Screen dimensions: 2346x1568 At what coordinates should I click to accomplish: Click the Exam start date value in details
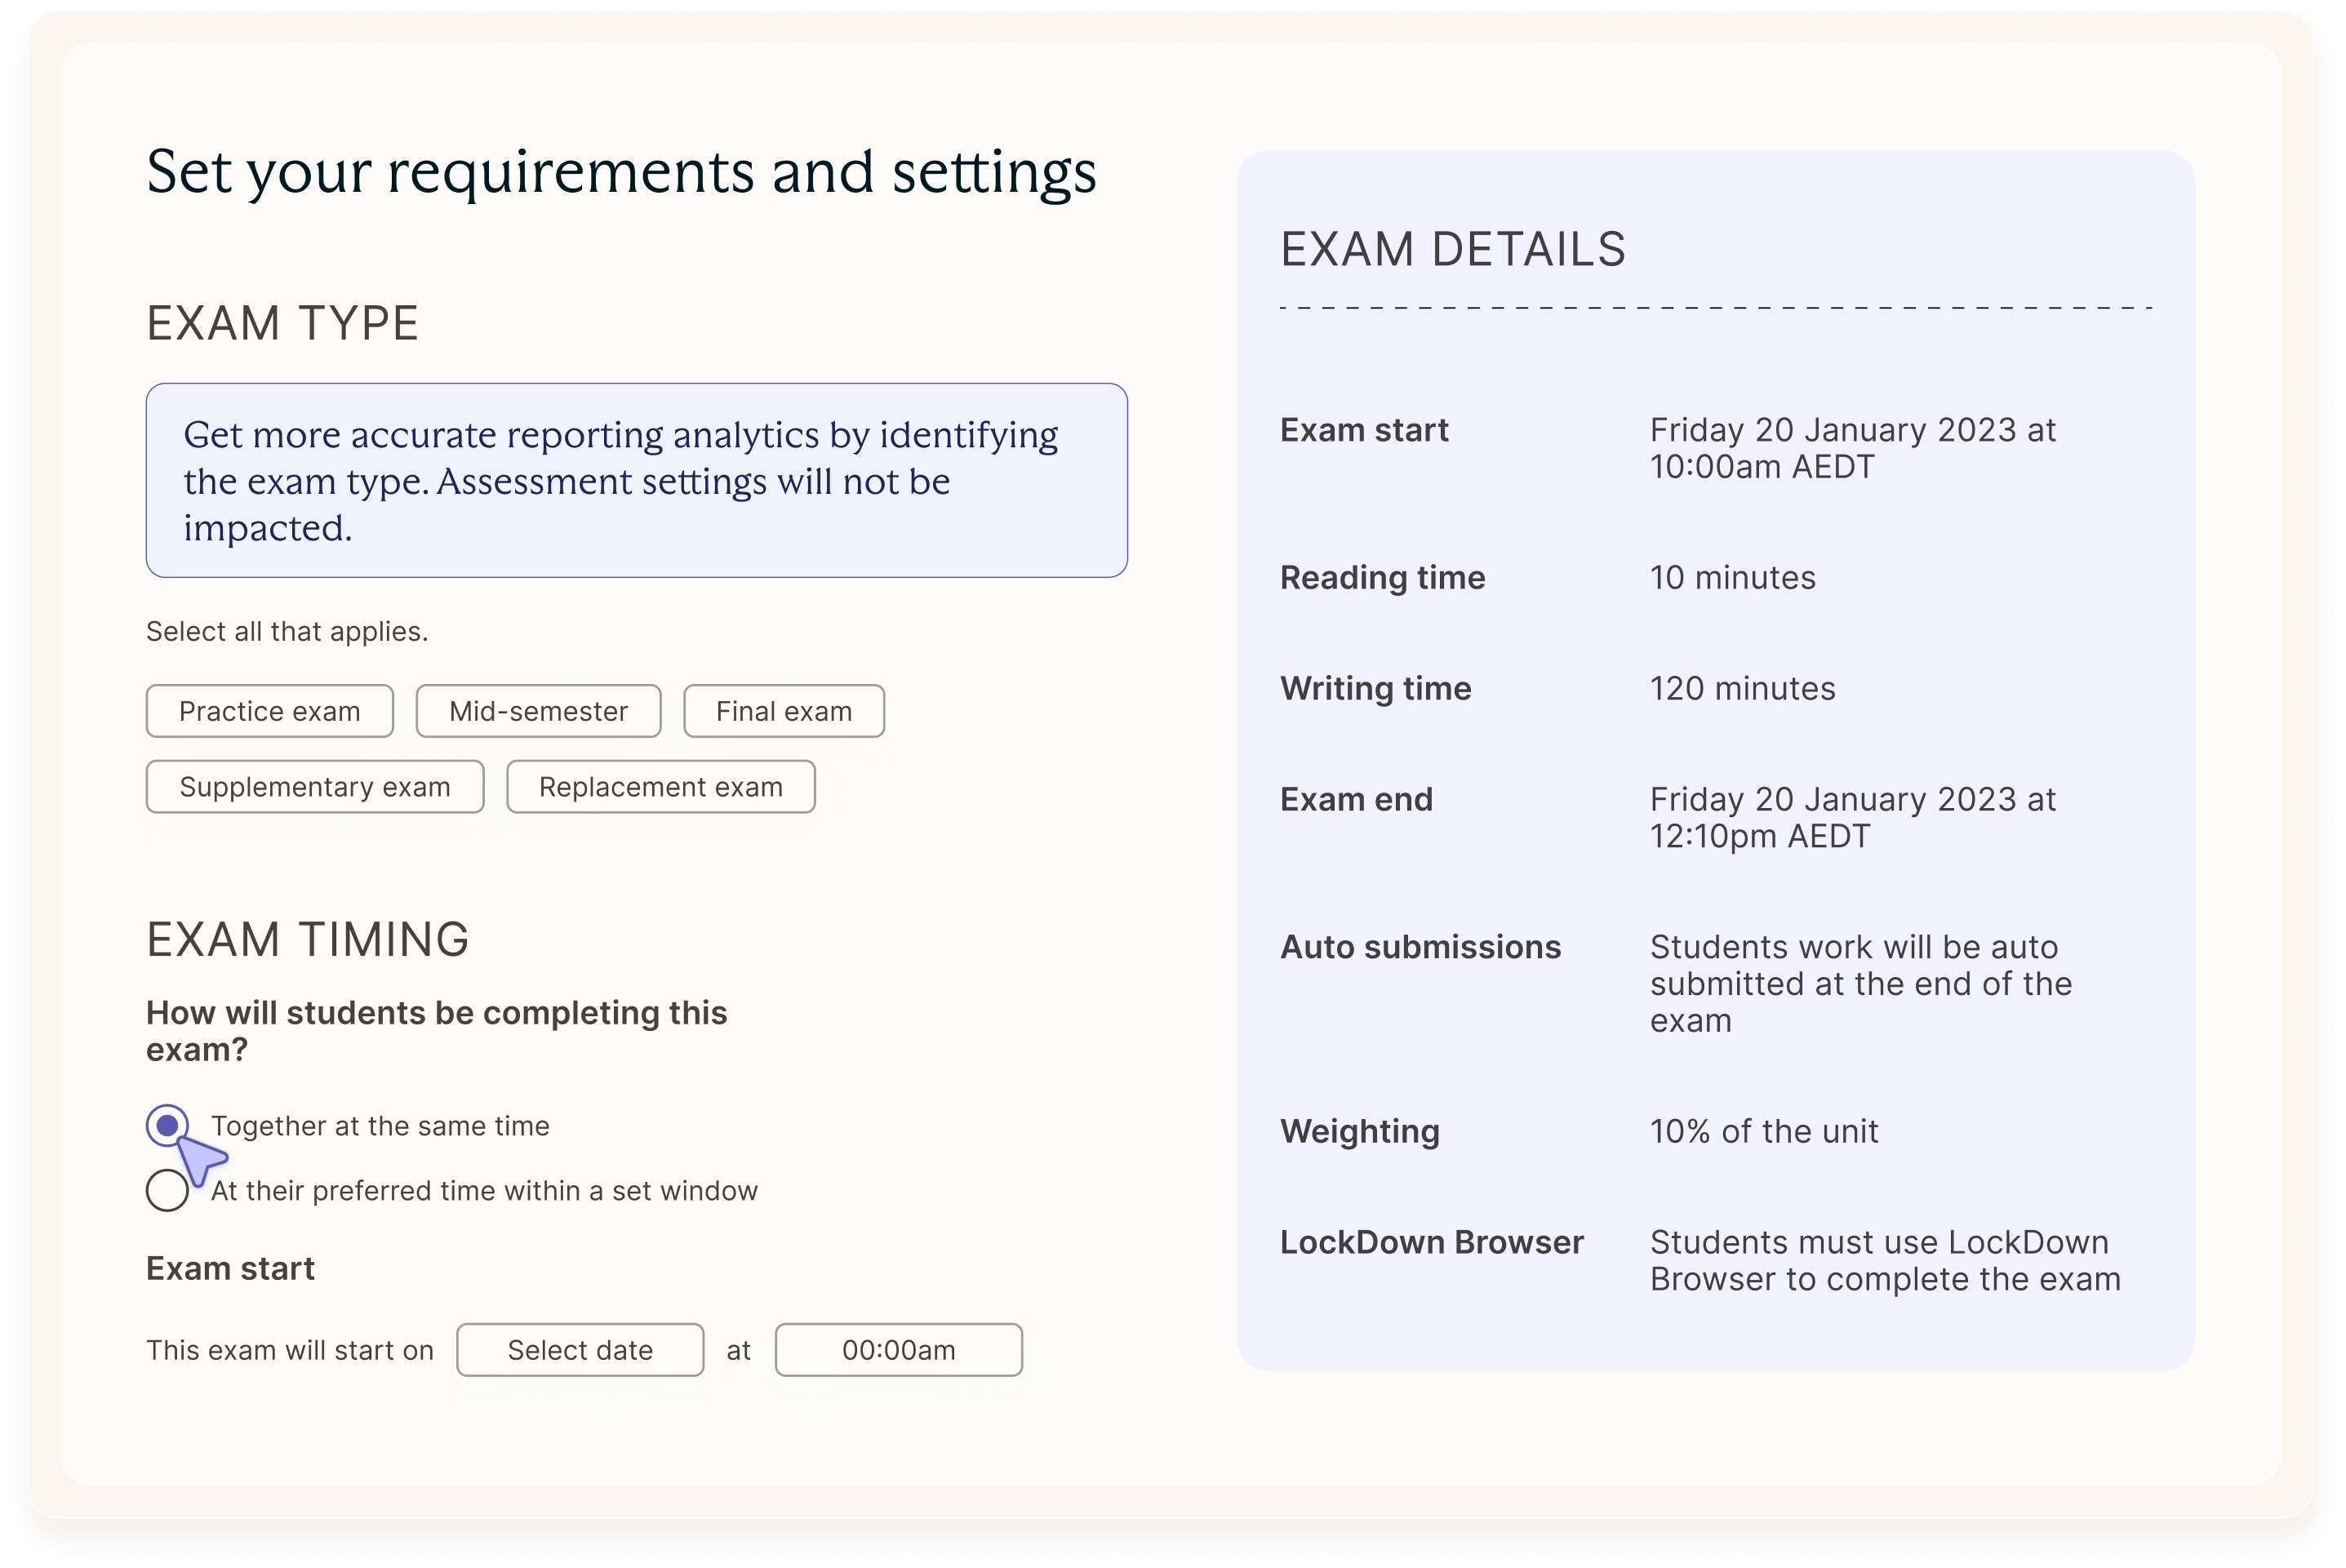pos(1852,448)
